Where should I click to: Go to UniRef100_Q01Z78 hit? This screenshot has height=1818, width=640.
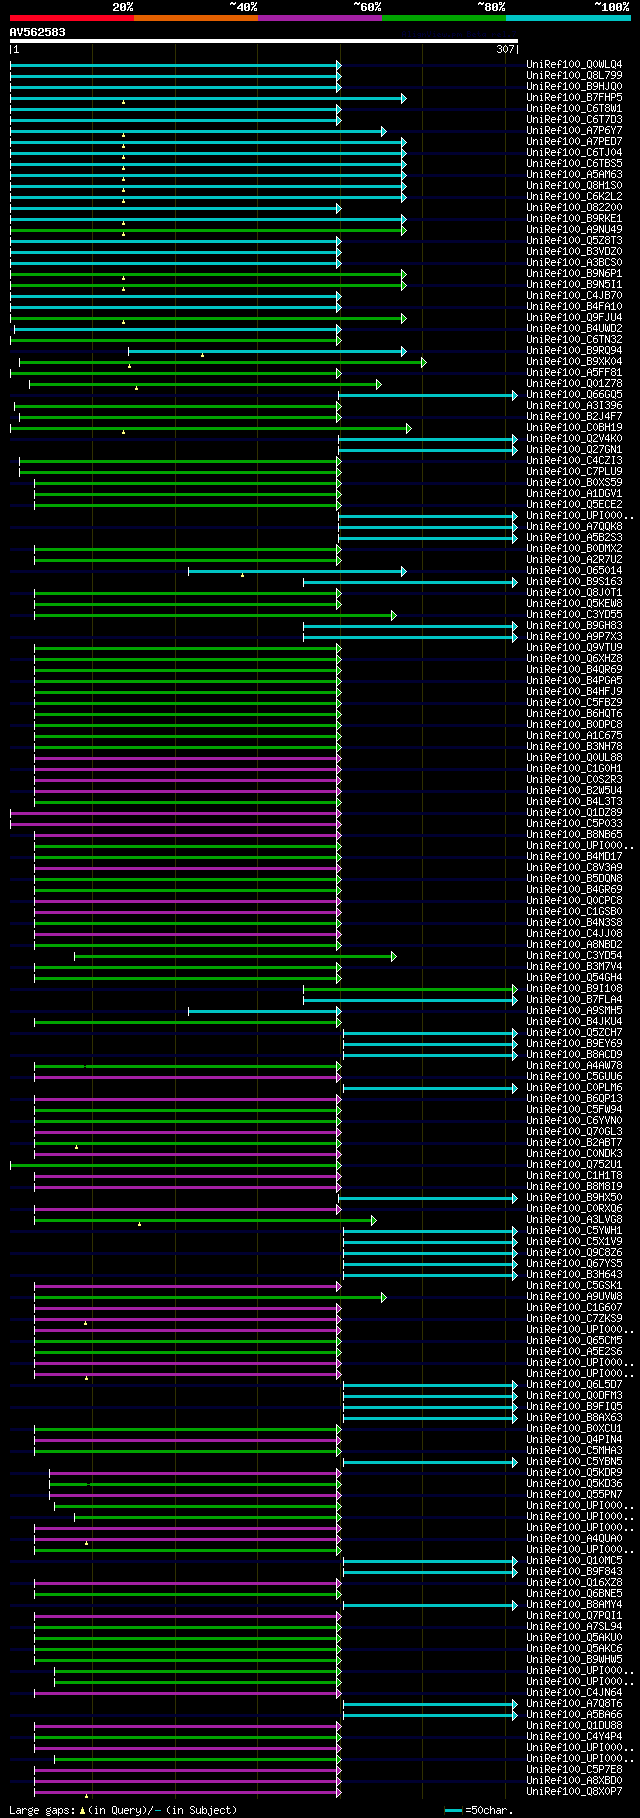pos(574,384)
